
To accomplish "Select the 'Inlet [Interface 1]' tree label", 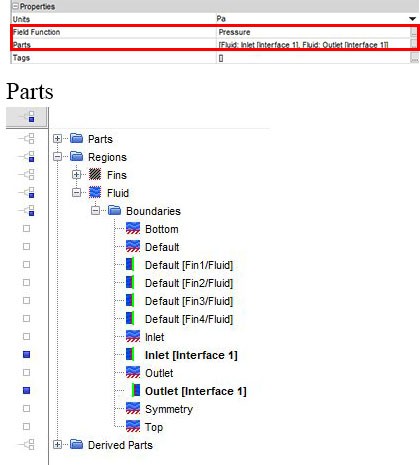I will pyautogui.click(x=191, y=355).
